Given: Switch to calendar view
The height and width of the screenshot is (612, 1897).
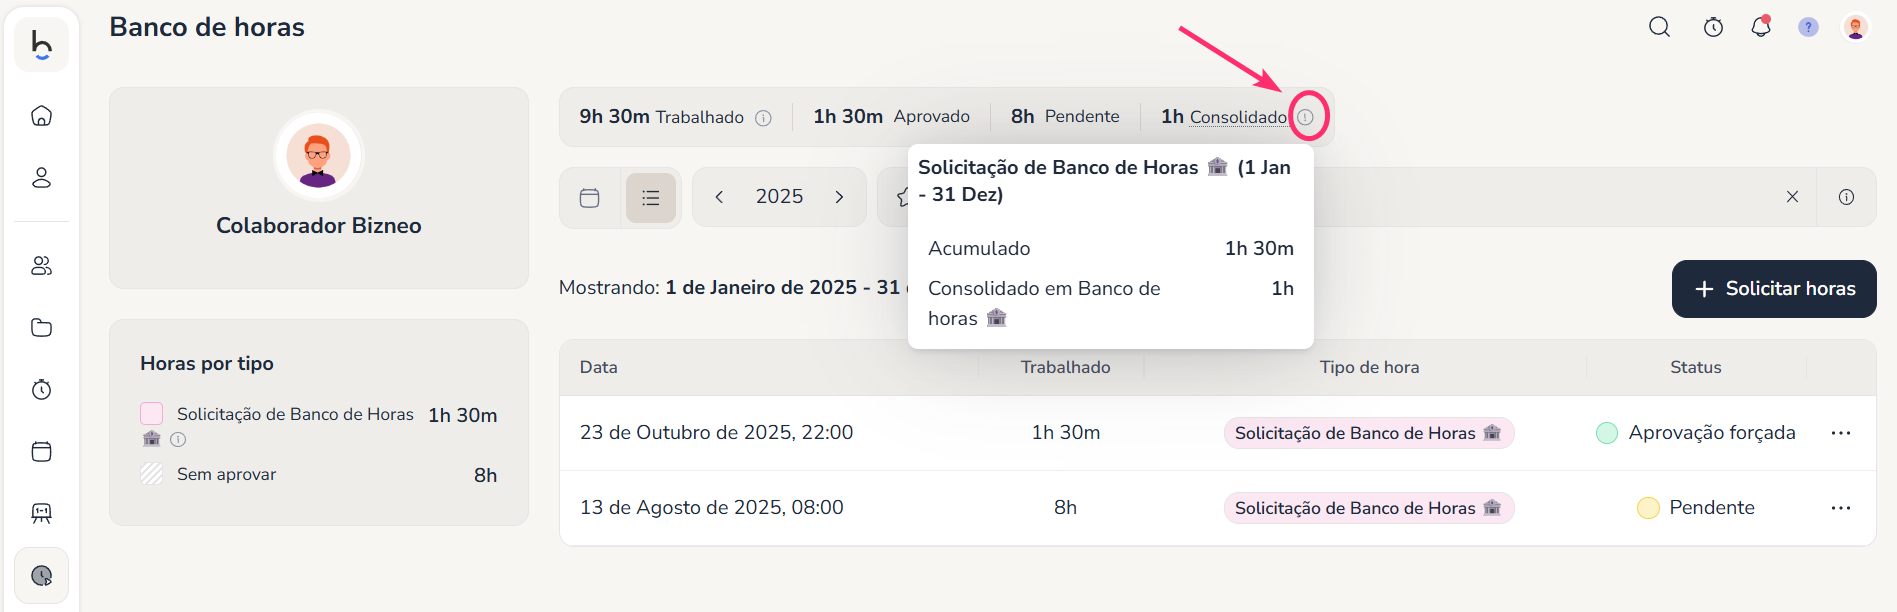Looking at the screenshot, I should (x=590, y=198).
